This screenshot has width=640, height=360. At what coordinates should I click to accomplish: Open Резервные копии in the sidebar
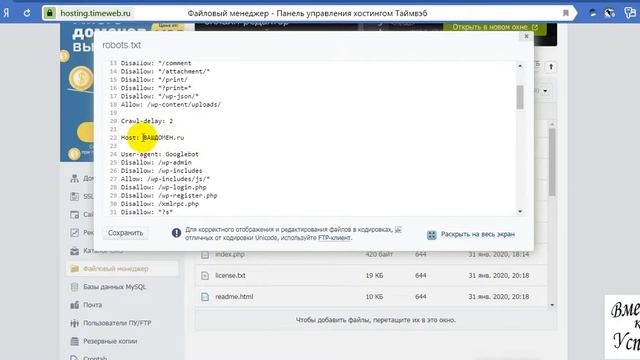tap(110, 341)
